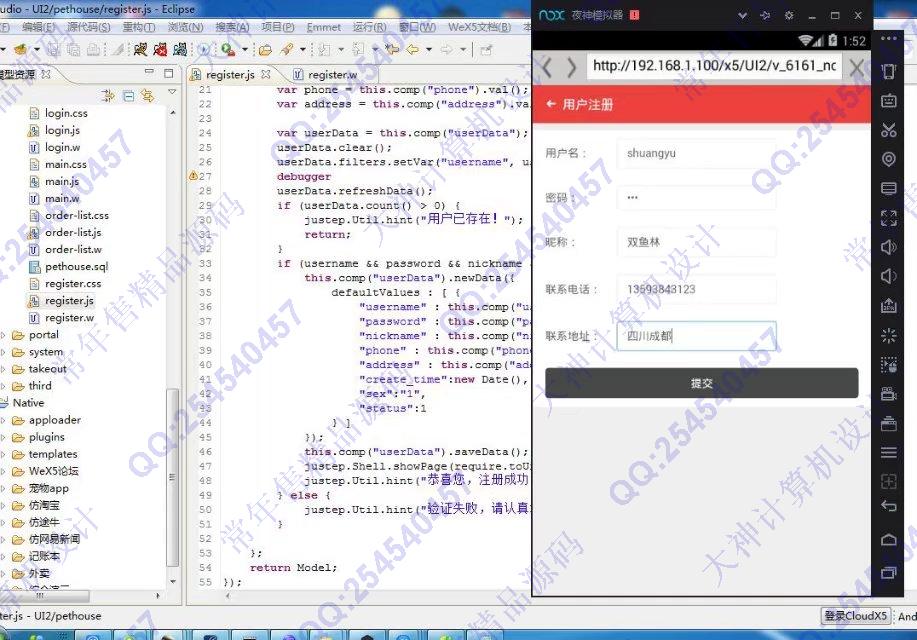Open dropdown arrow next to run icon
The width and height of the screenshot is (917, 640).
(244, 50)
